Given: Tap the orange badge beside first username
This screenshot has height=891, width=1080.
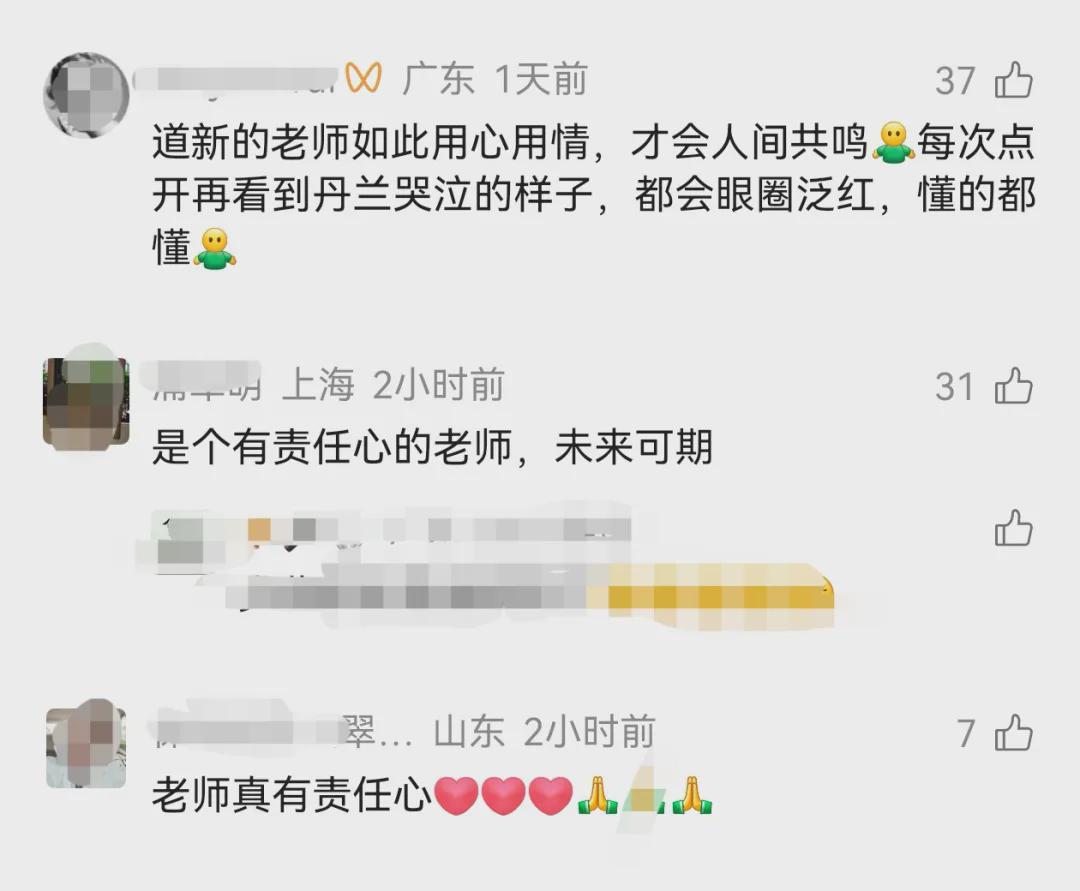Looking at the screenshot, I should pos(363,78).
